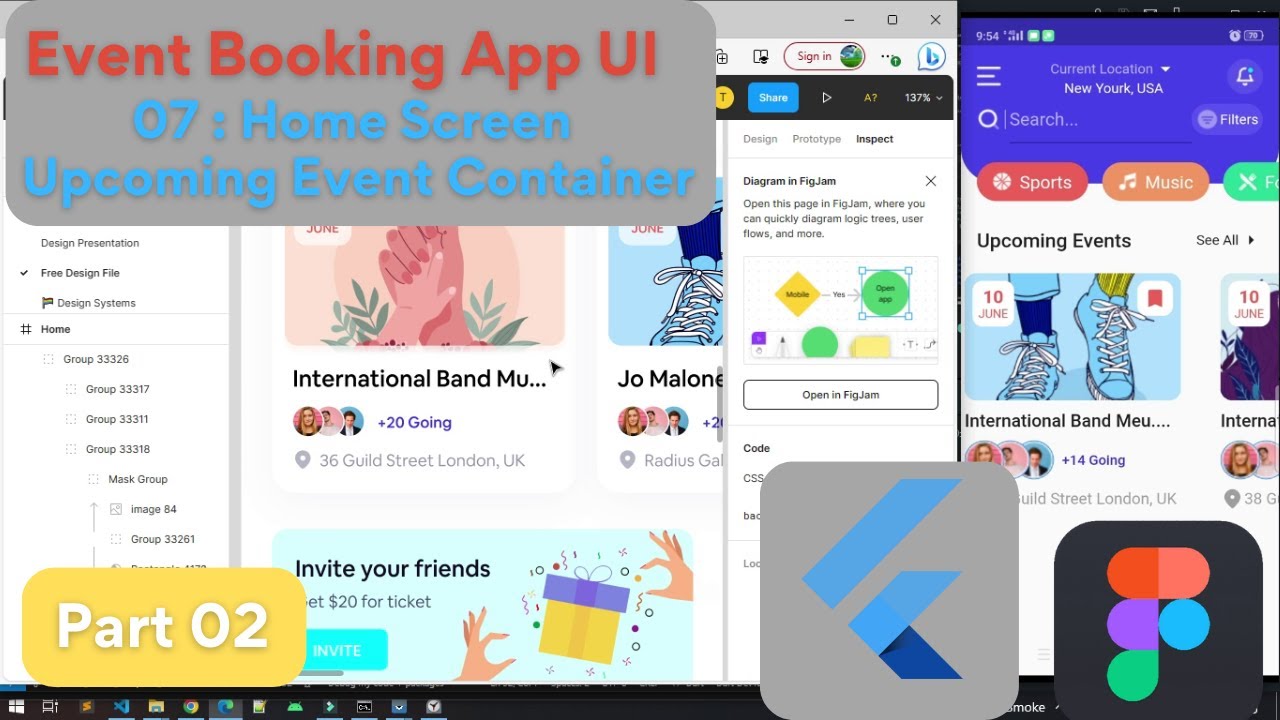This screenshot has height=720, width=1280.
Task: Open Visual Studio Code from taskbar
Action: (121, 706)
